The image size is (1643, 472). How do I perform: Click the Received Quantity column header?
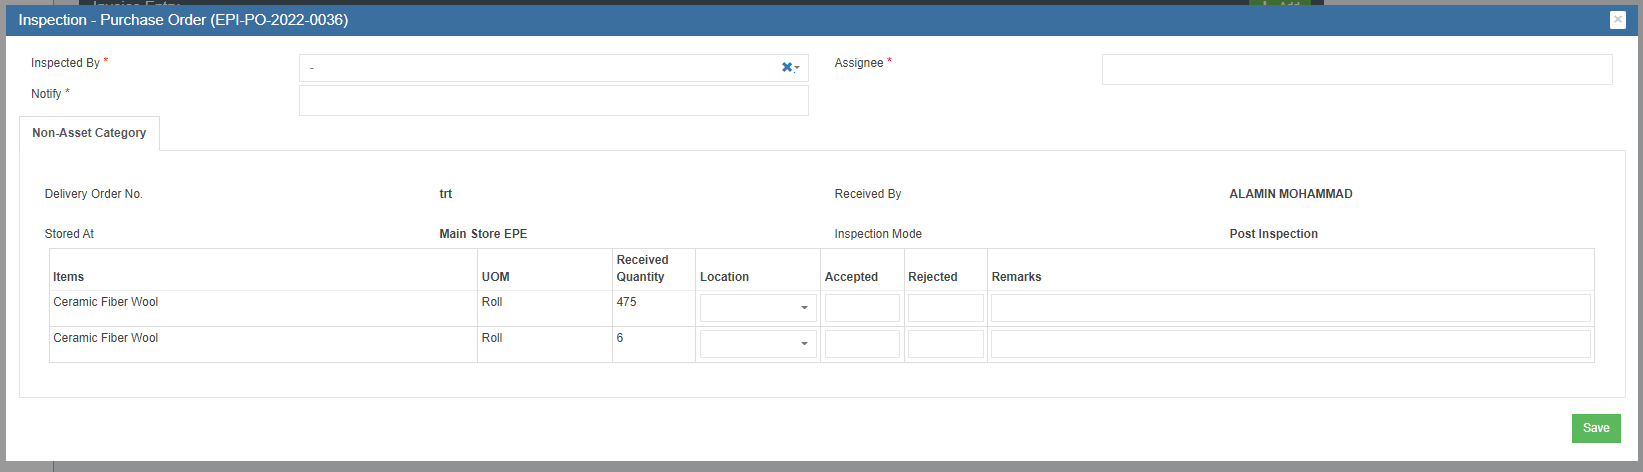point(642,268)
